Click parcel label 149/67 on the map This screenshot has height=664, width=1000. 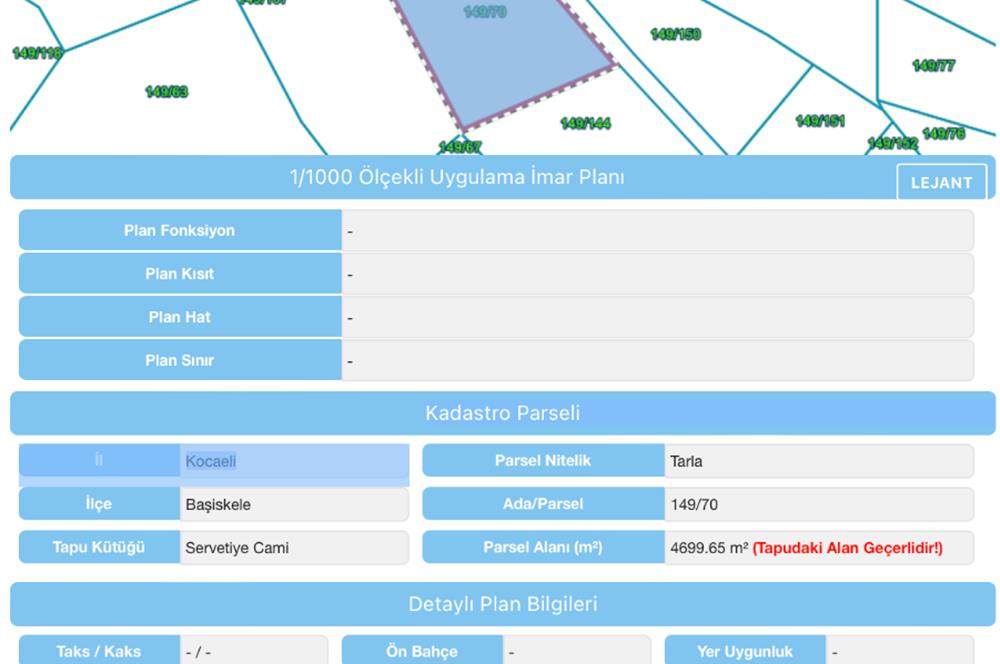pos(460,147)
